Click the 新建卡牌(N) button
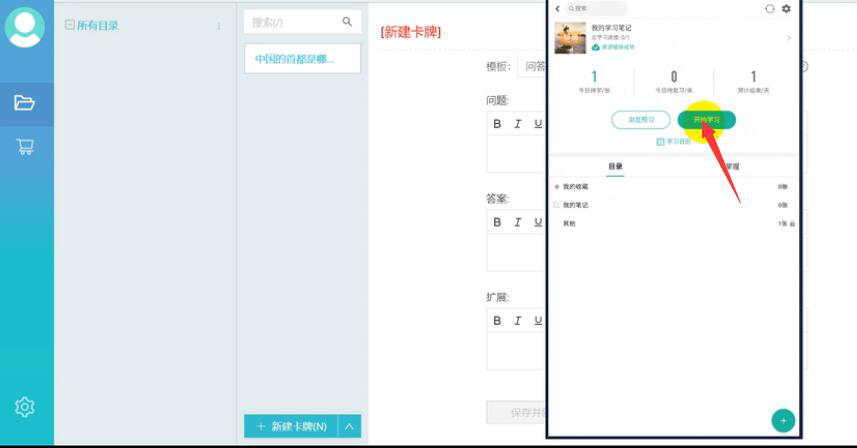The width and height of the screenshot is (857, 448). (291, 426)
